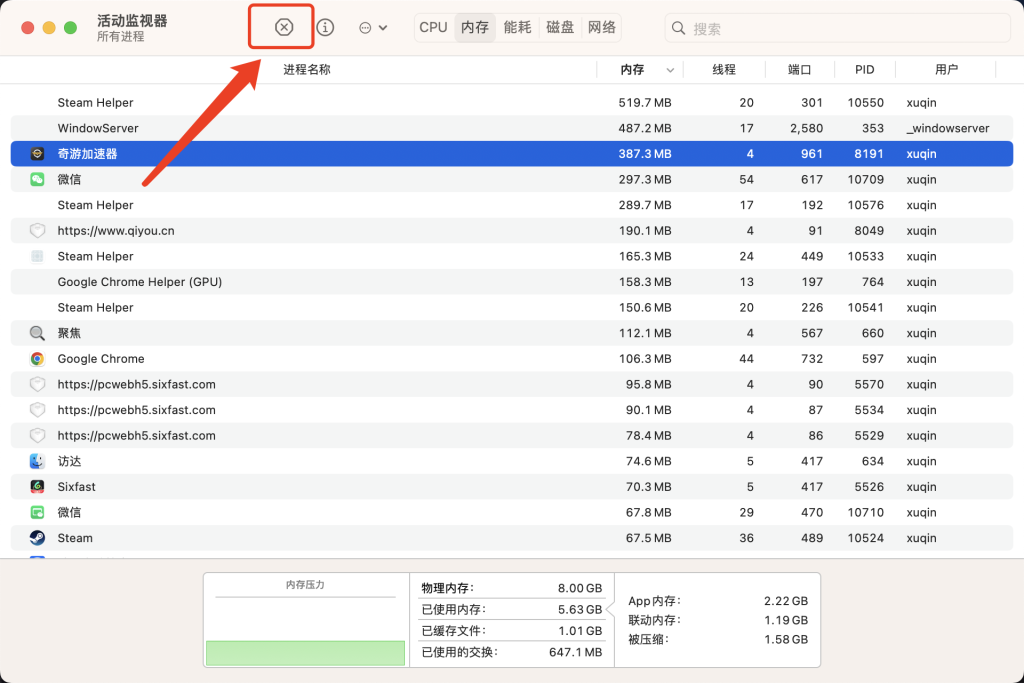Click the magnifier icon in search field
The height and width of the screenshot is (683, 1024).
pos(679,28)
